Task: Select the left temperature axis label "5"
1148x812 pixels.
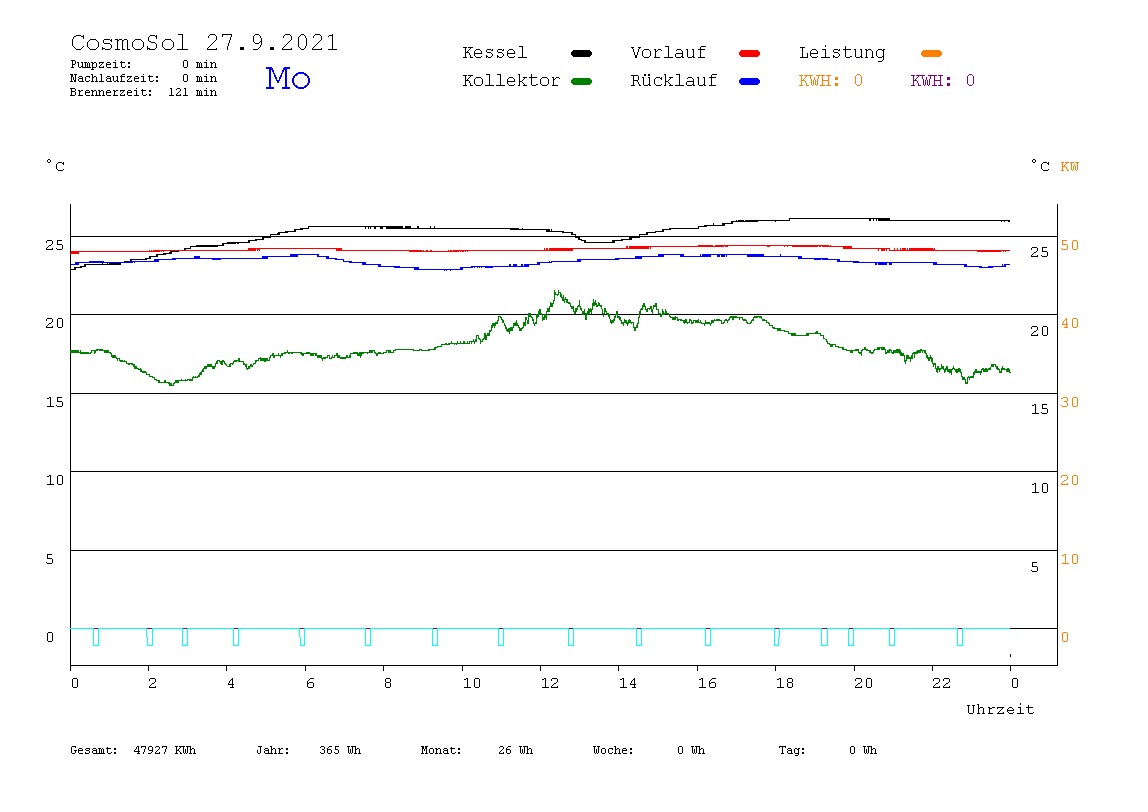Action: pyautogui.click(x=50, y=559)
